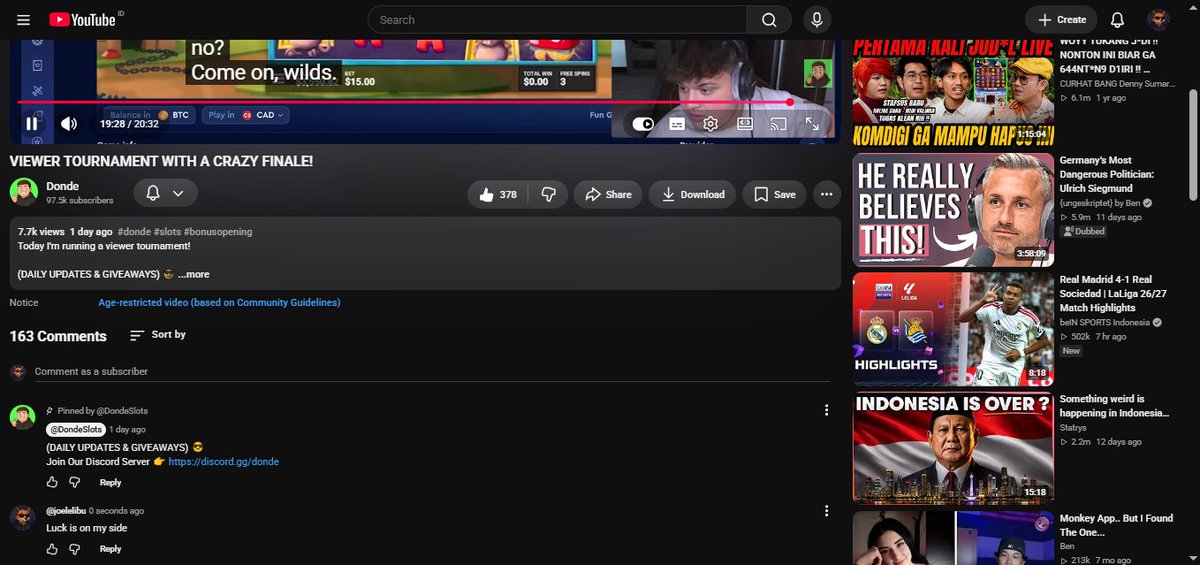
Task: Open @joelelibu commenter profile name
Action: point(66,511)
